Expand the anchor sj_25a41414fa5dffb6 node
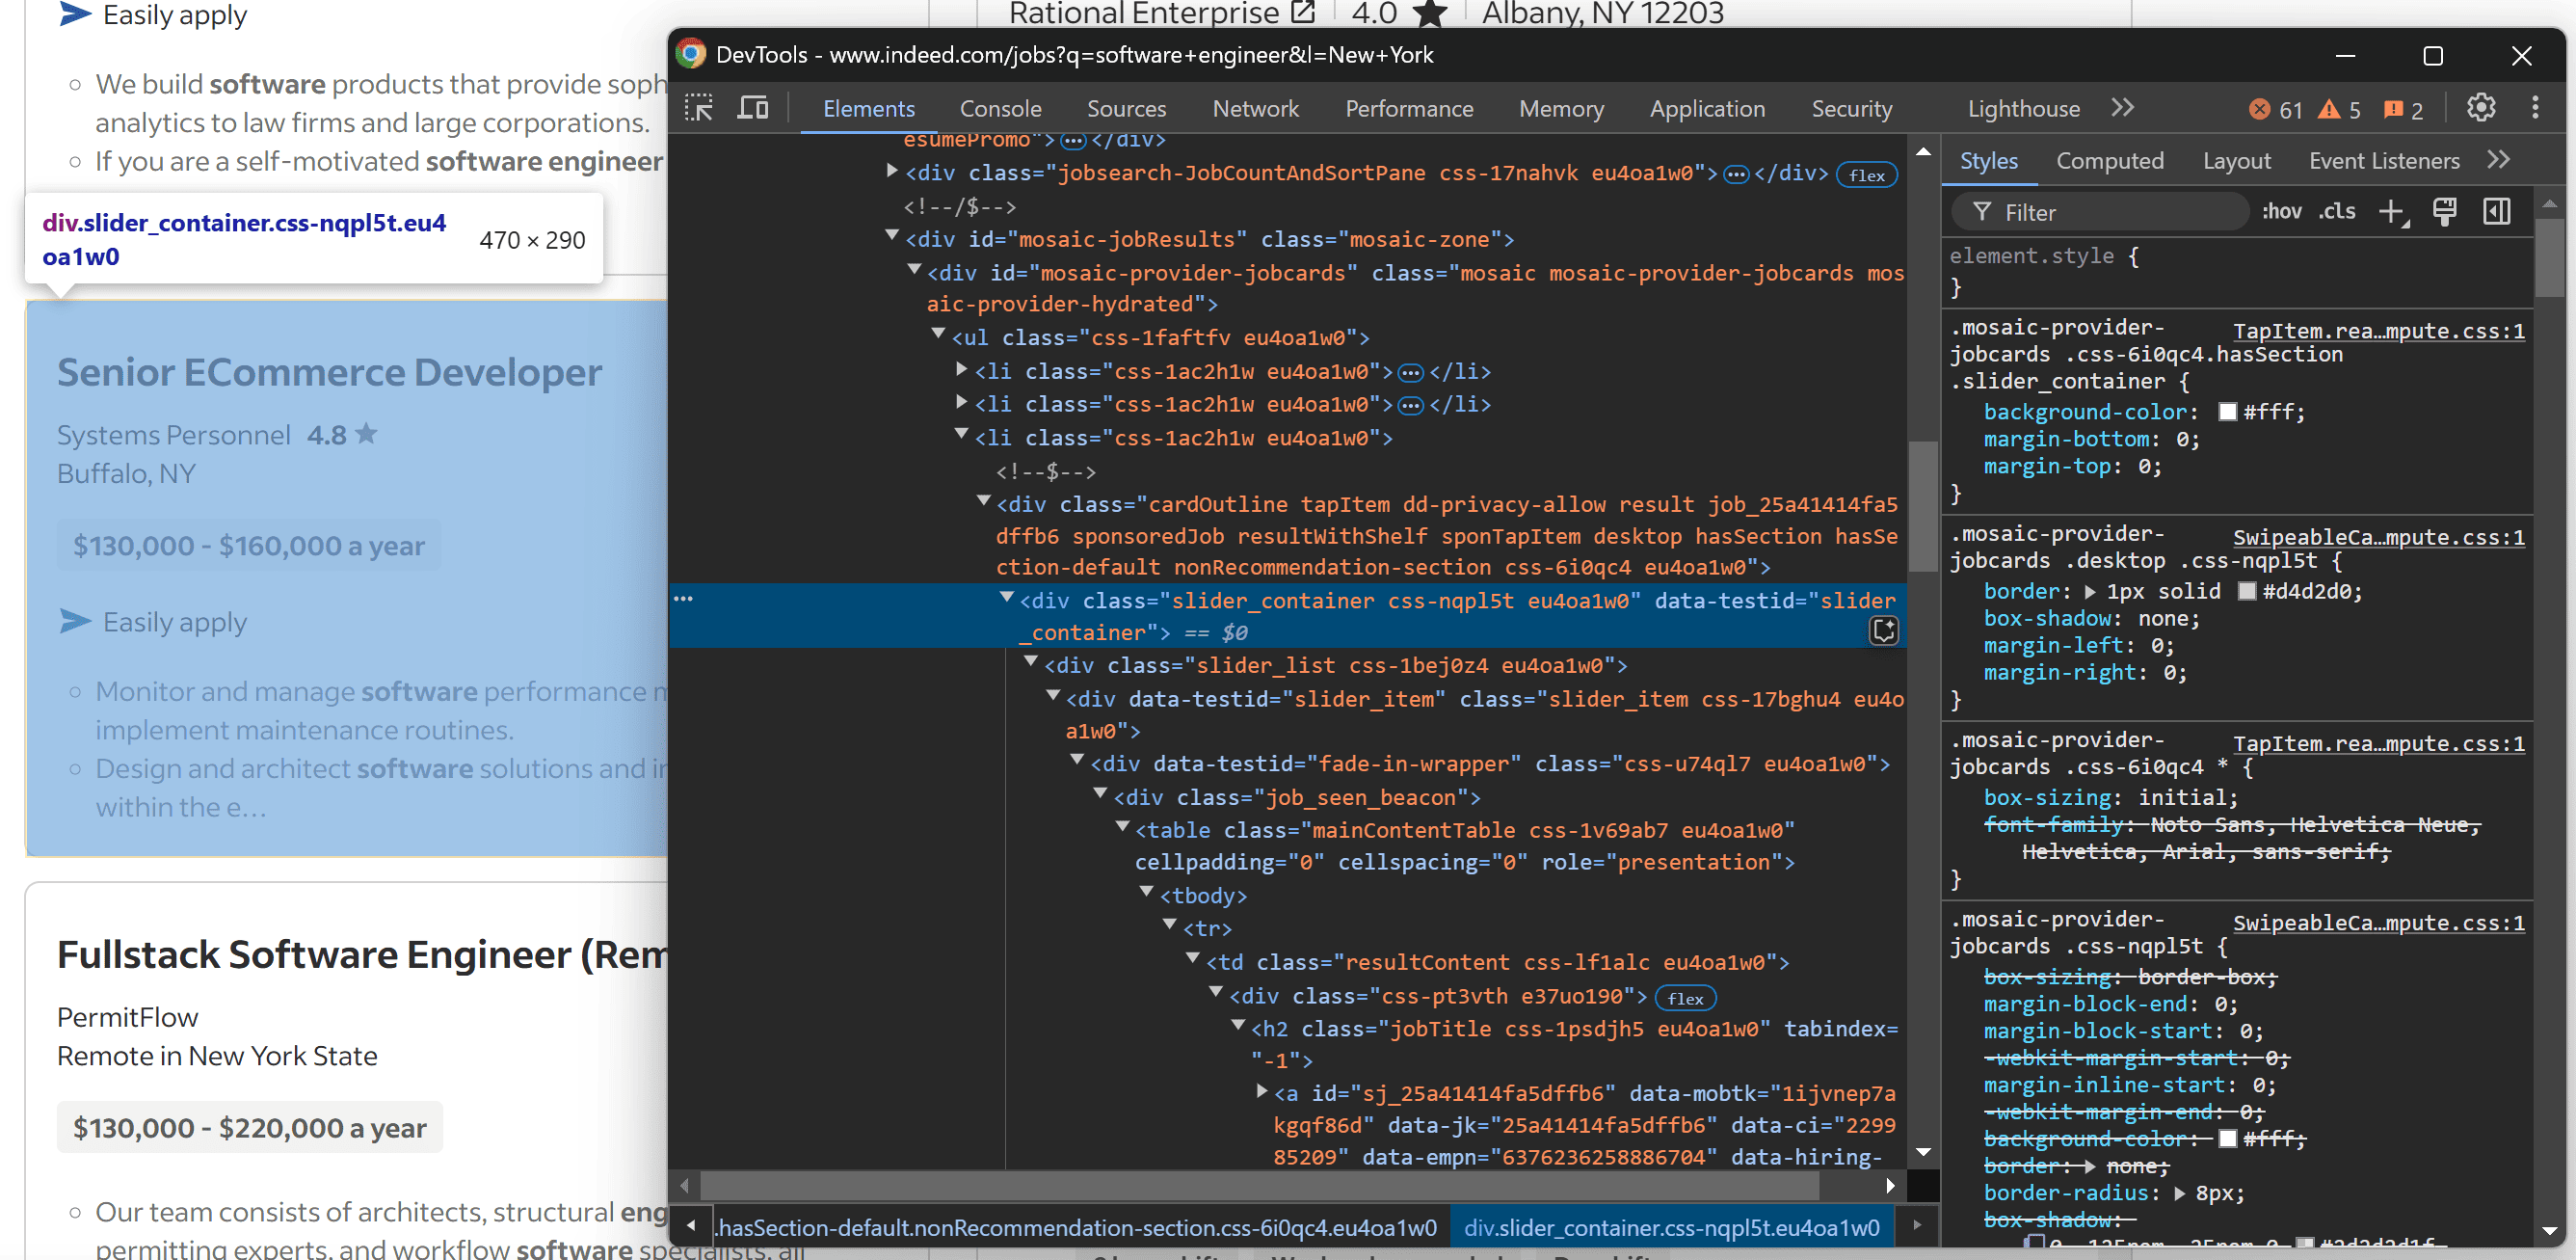This screenshot has width=2576, height=1260. pos(1262,1091)
